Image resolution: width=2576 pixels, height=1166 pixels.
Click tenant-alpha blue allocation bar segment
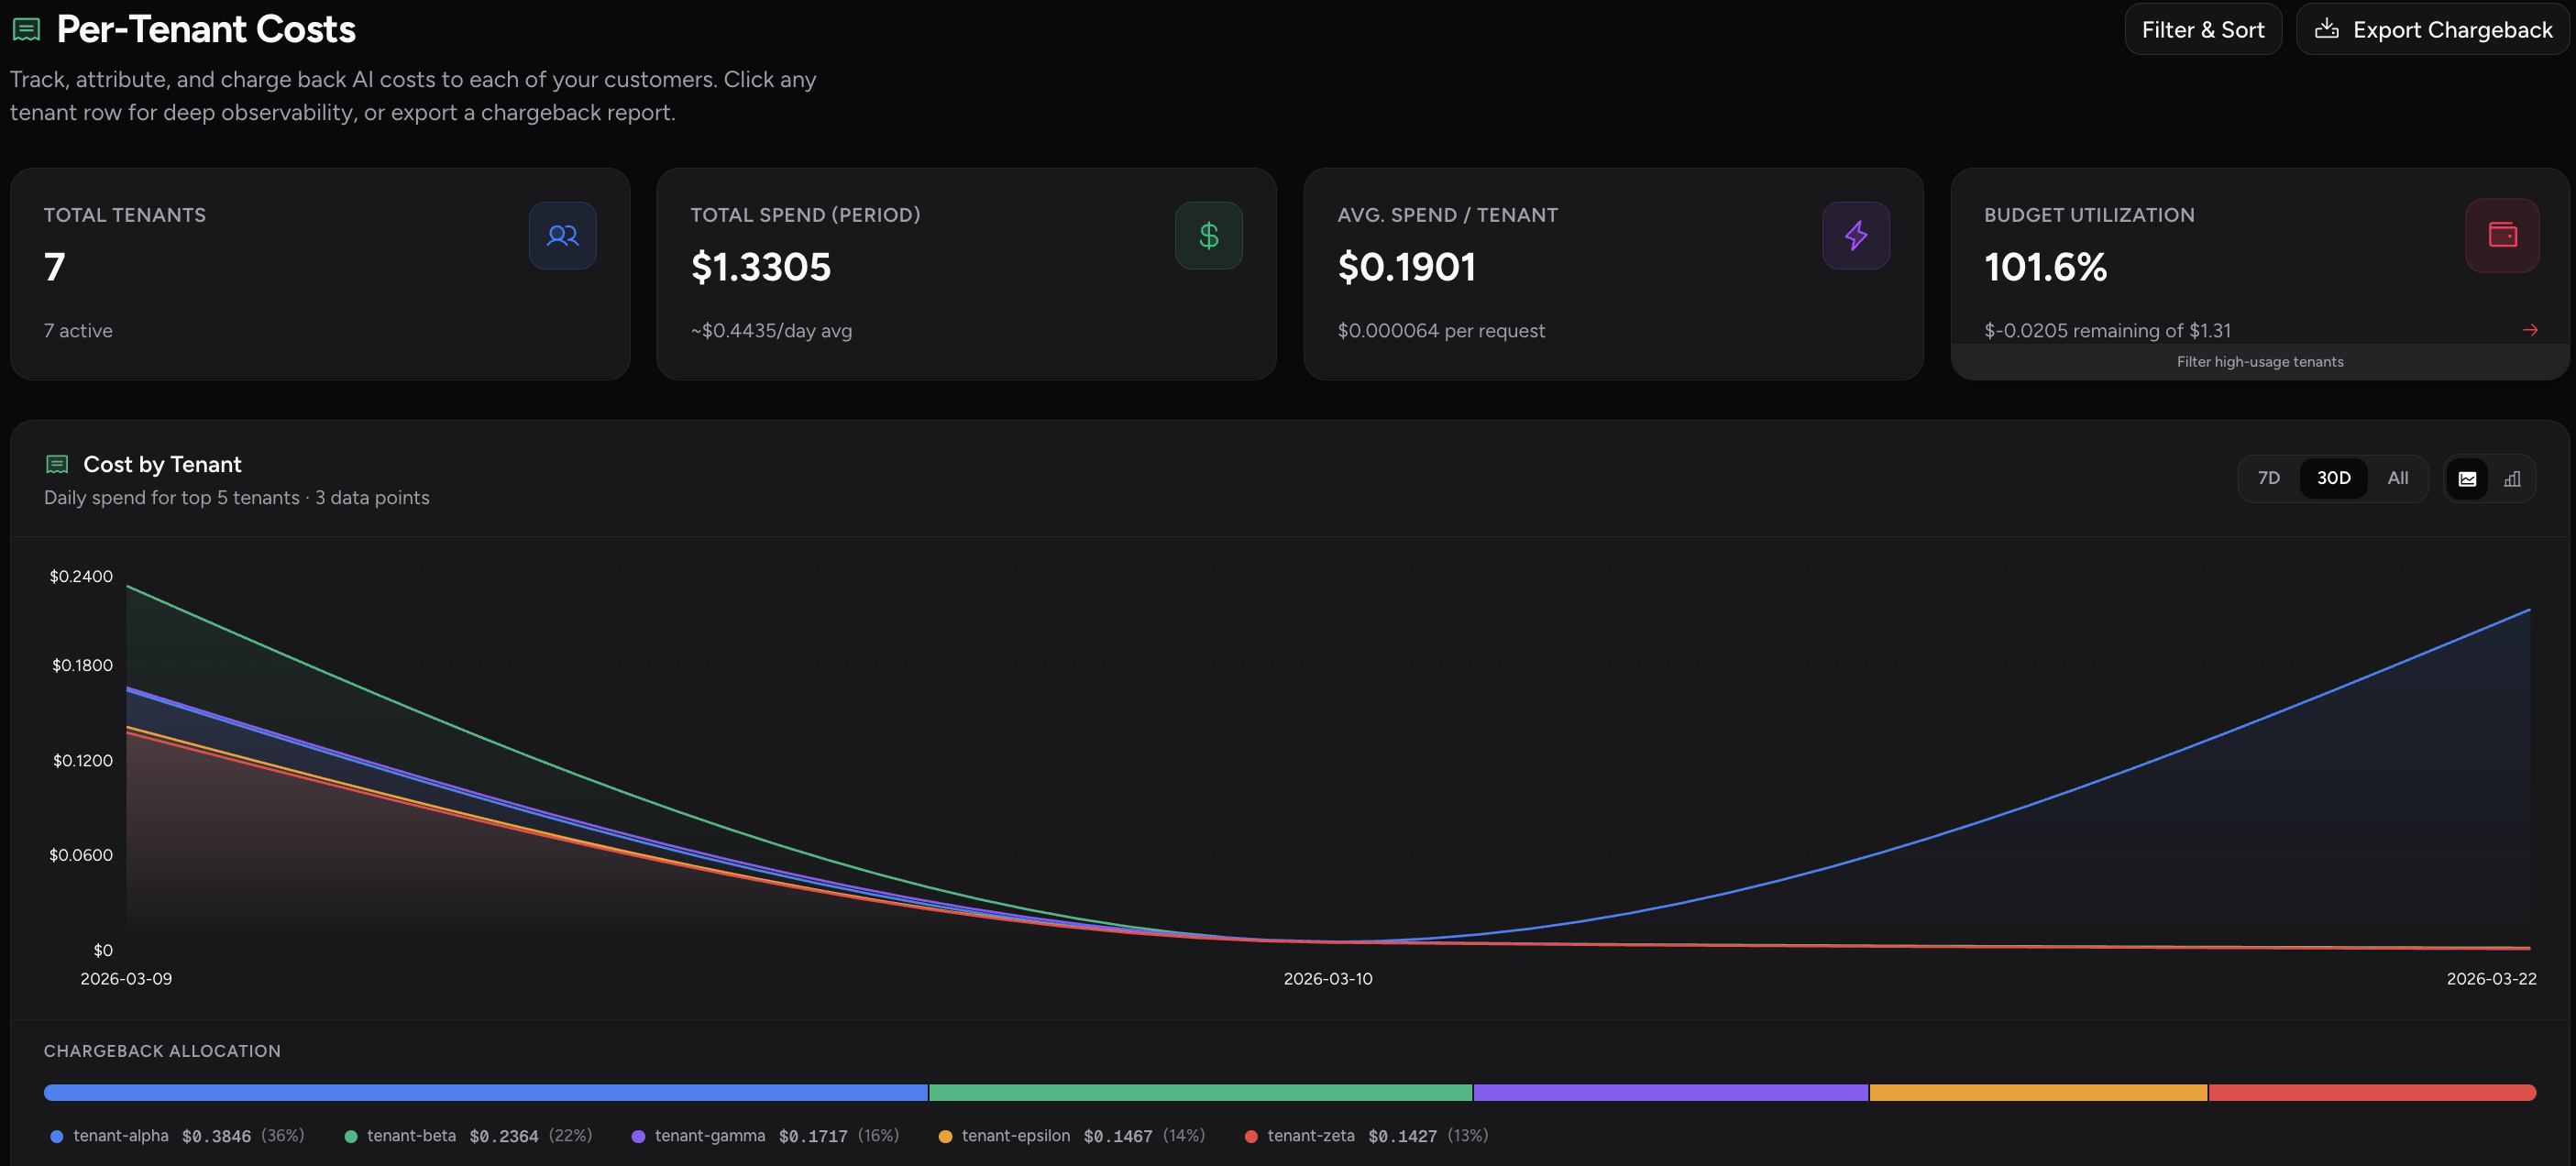tap(485, 1093)
